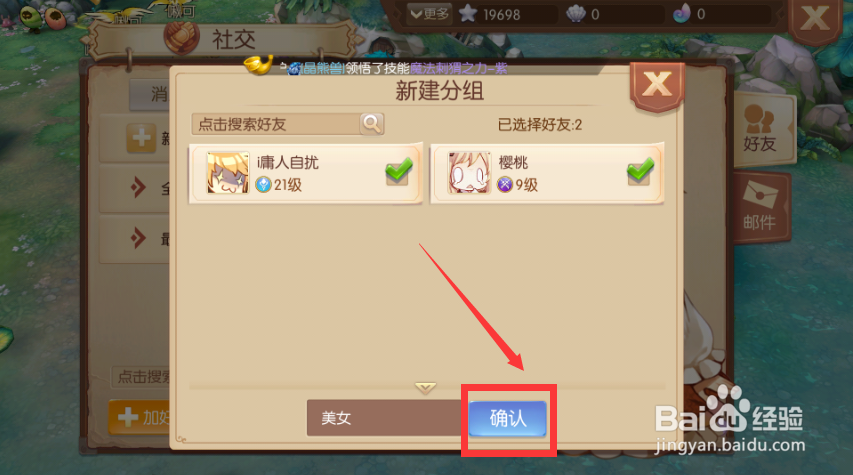Edit the group name field 美女
The width and height of the screenshot is (853, 475).
[x=385, y=418]
